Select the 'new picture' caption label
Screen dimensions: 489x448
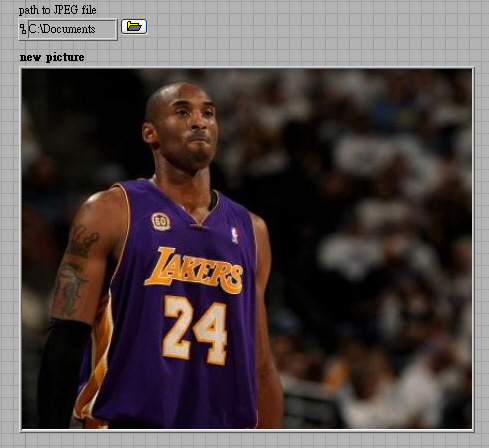[x=52, y=57]
